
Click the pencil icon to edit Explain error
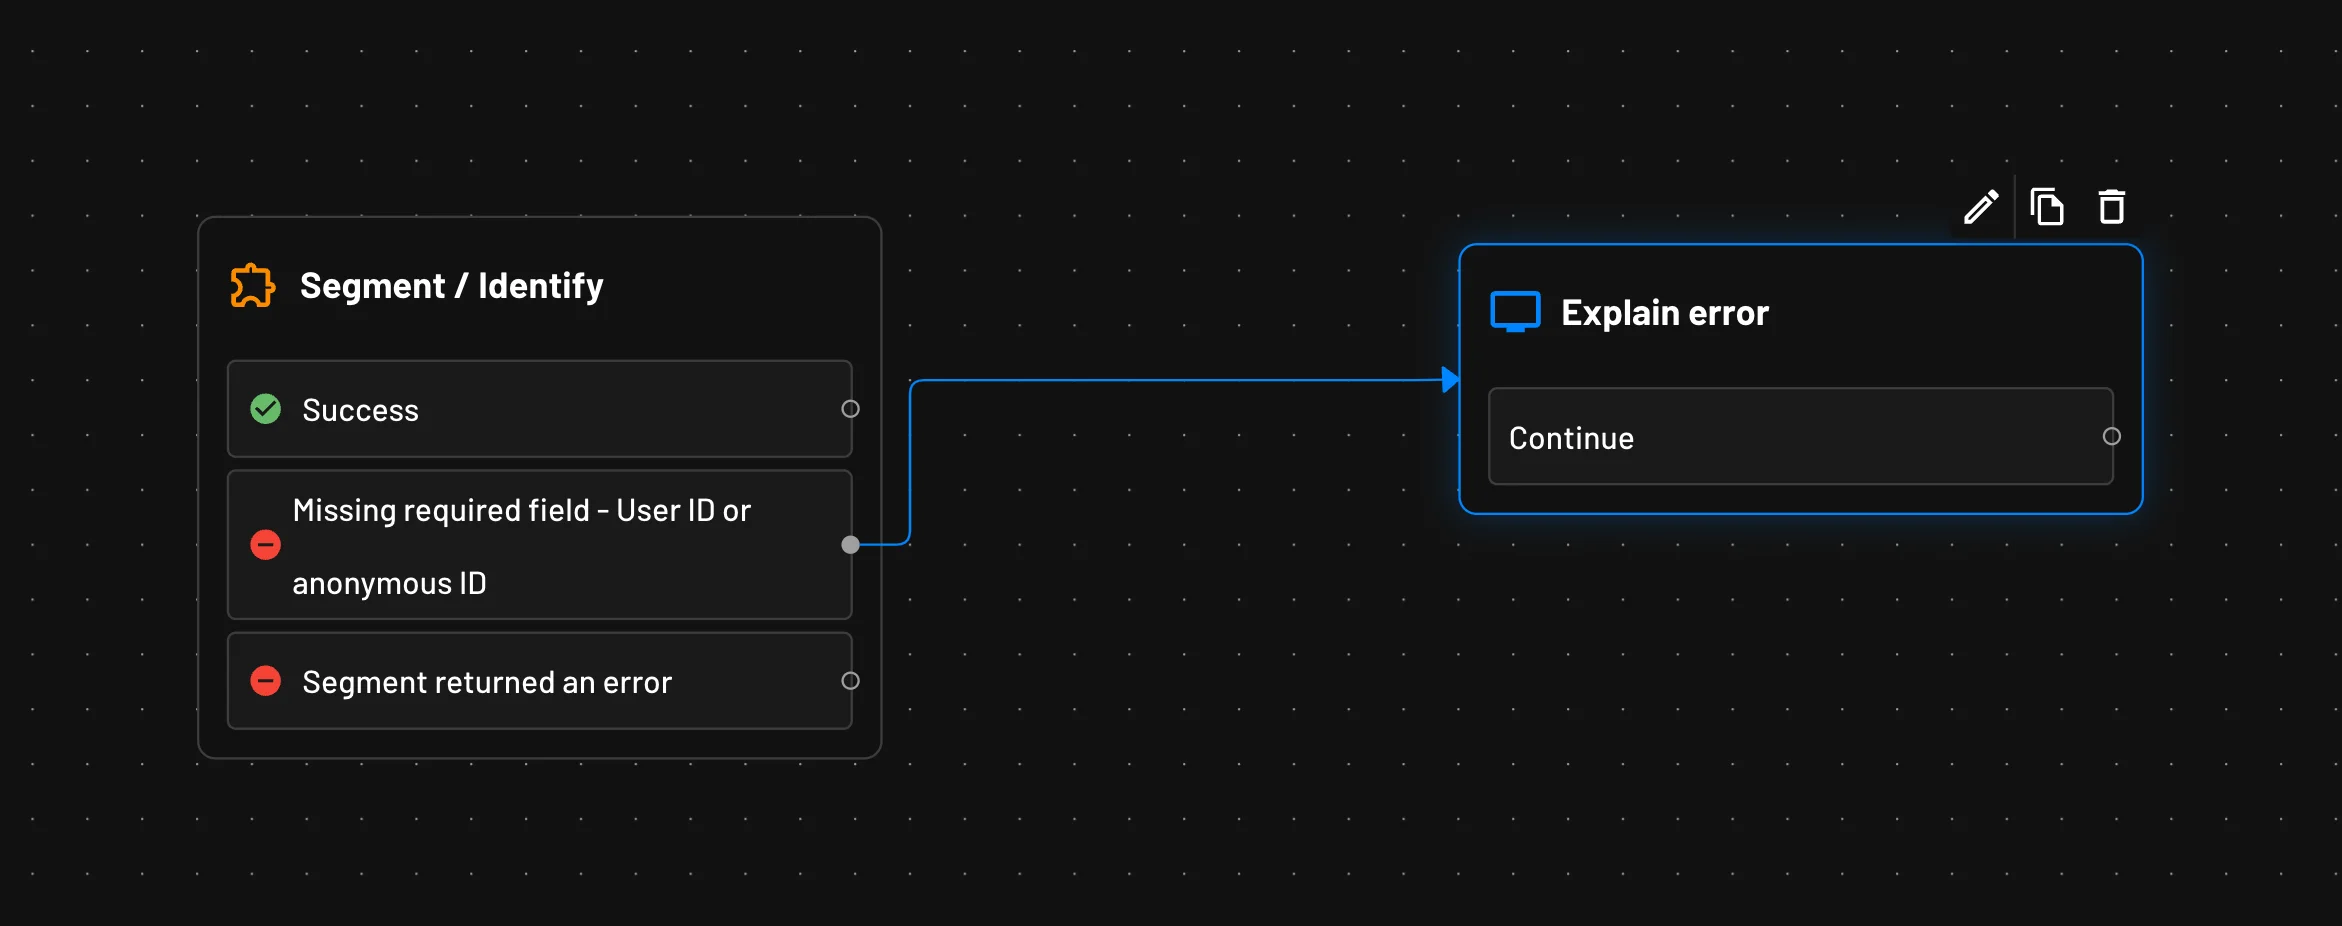point(1981,206)
